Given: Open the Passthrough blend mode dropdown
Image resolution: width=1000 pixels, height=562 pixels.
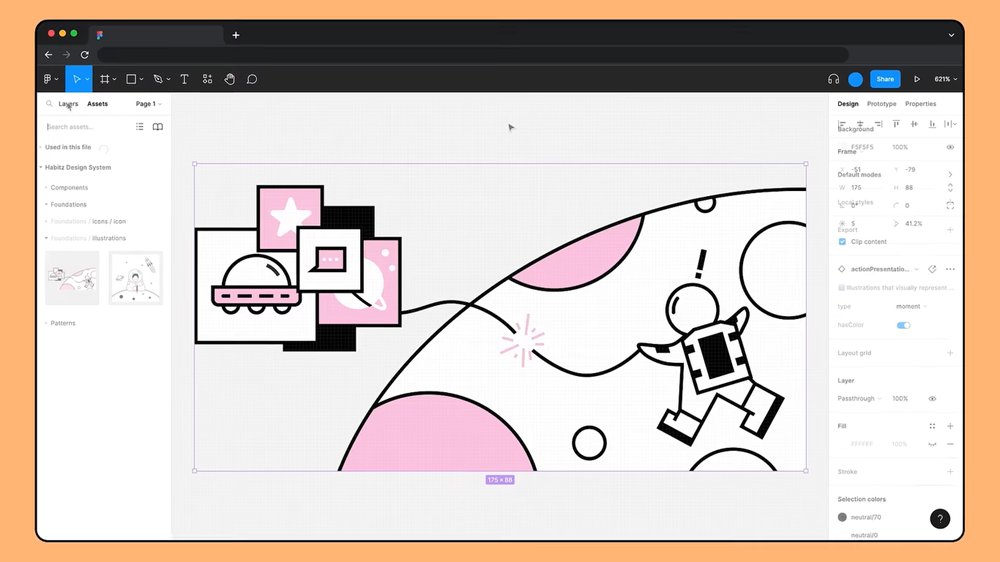Looking at the screenshot, I should (859, 399).
